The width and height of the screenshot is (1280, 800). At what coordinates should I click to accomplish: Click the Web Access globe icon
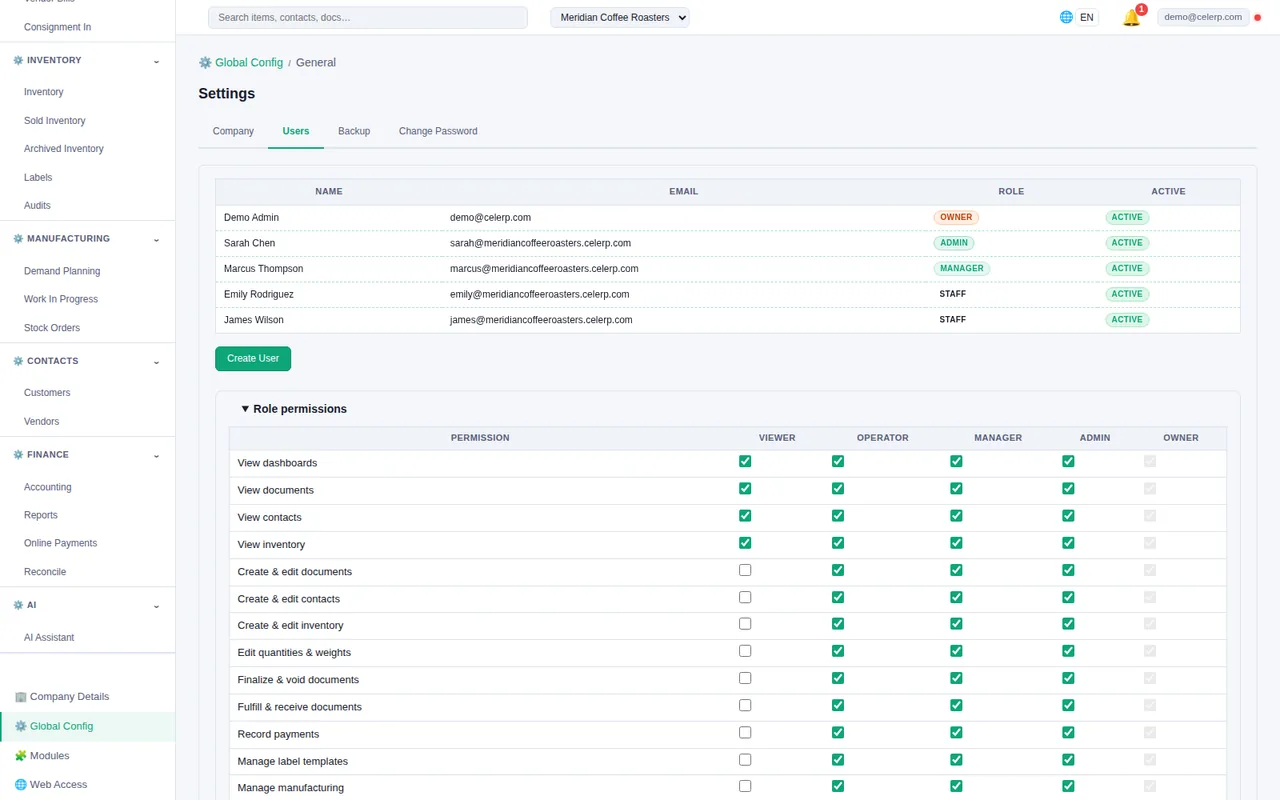(x=21, y=785)
